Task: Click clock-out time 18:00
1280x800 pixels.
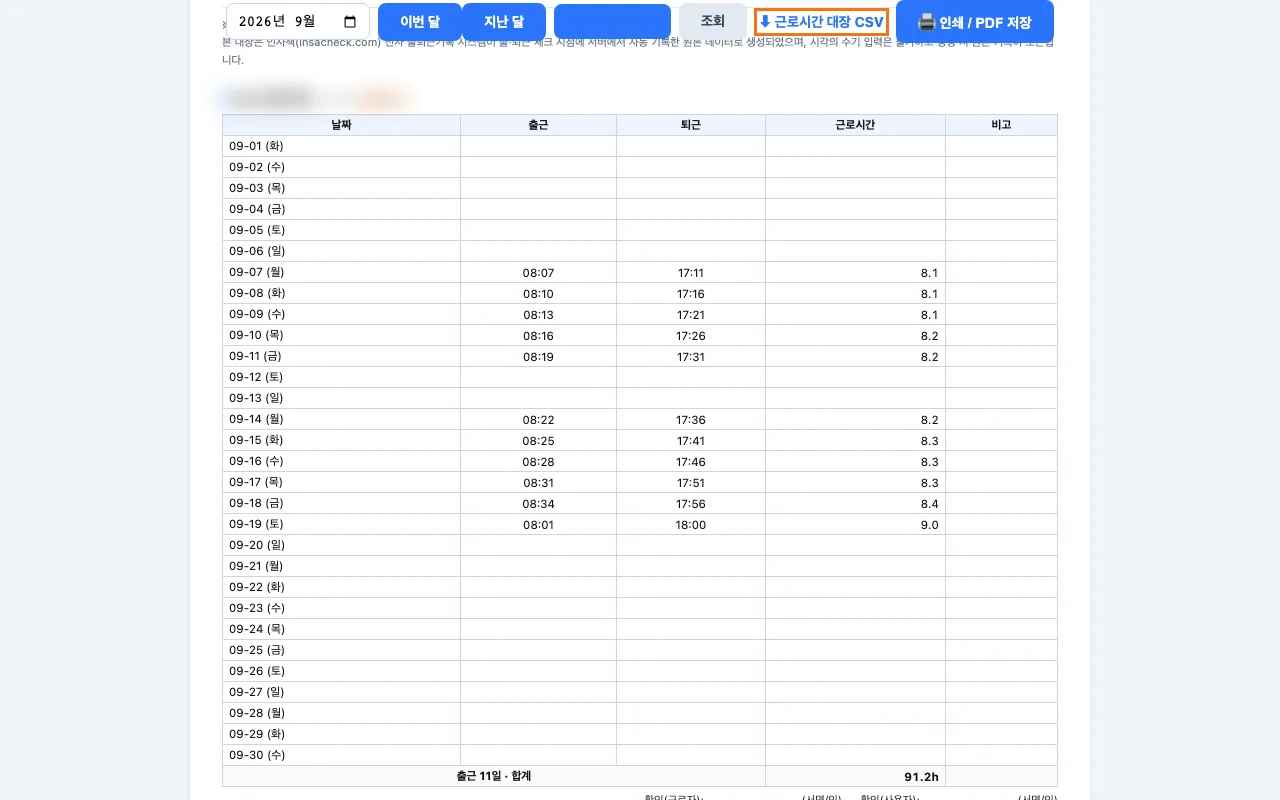Action: (691, 525)
